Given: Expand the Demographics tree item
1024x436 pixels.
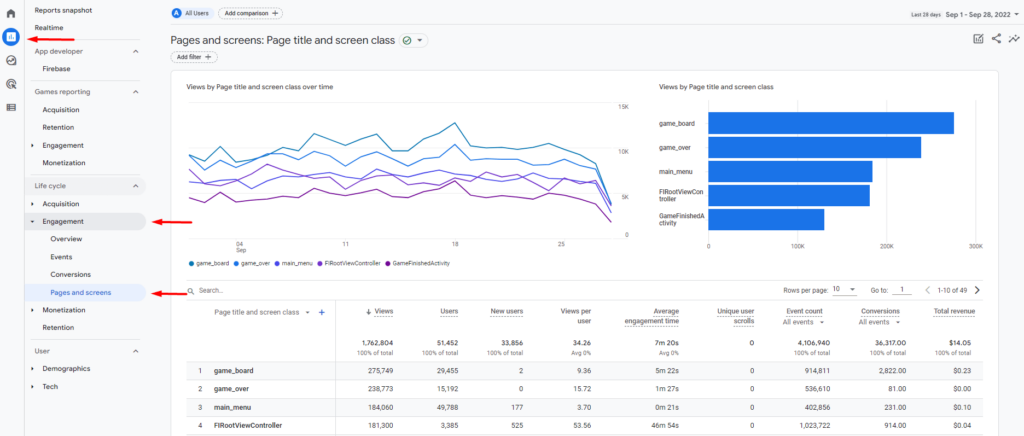Looking at the screenshot, I should point(33,369).
